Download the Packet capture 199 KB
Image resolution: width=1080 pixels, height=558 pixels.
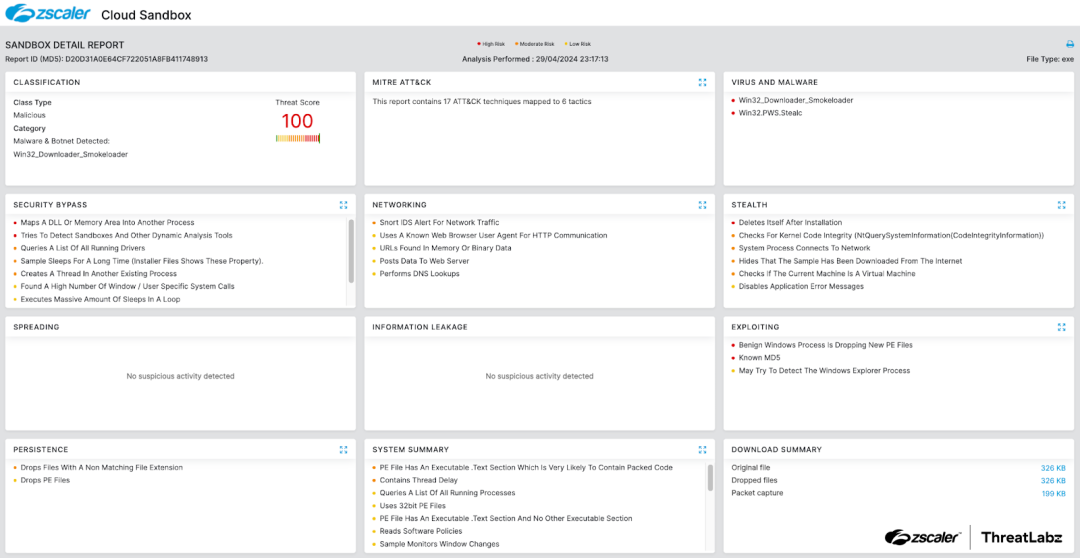pos(1053,493)
